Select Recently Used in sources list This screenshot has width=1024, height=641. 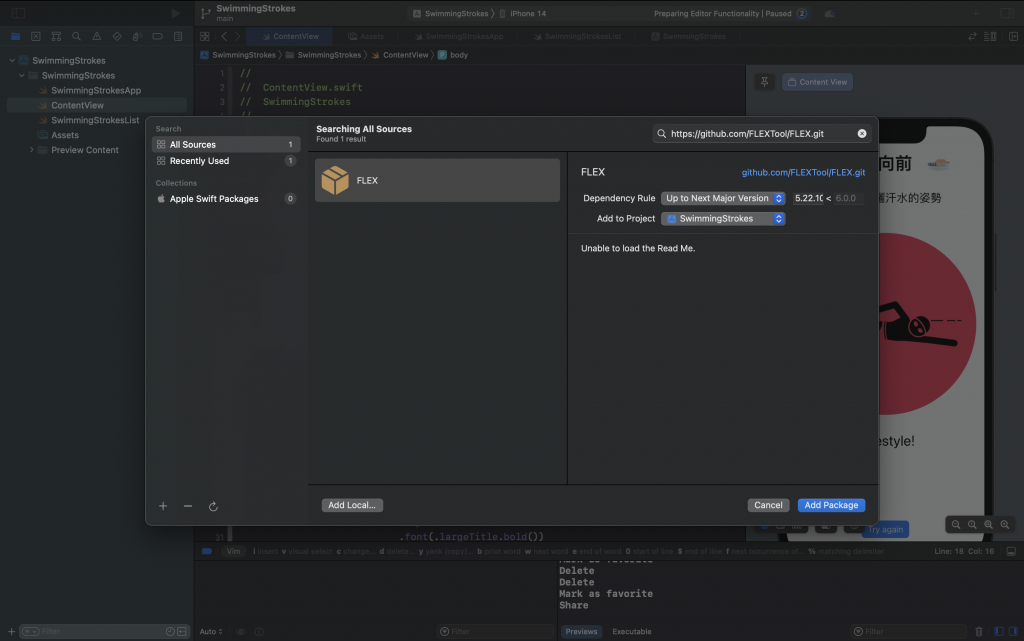pos(226,161)
